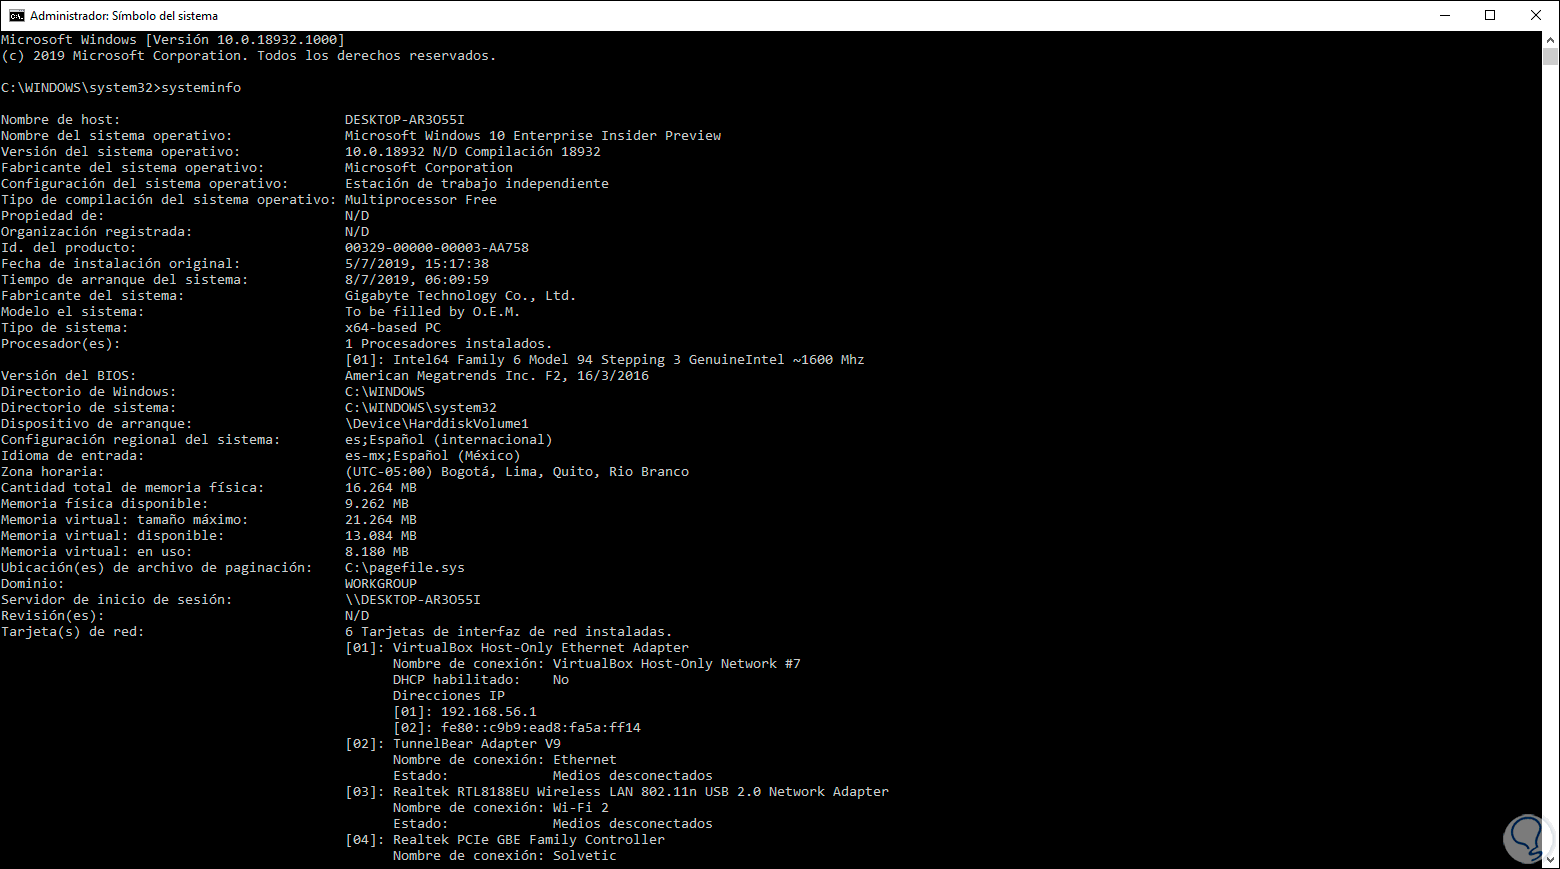1560x869 pixels.
Task: Click the 'Versión del BIOS:' label
Action: coord(69,376)
